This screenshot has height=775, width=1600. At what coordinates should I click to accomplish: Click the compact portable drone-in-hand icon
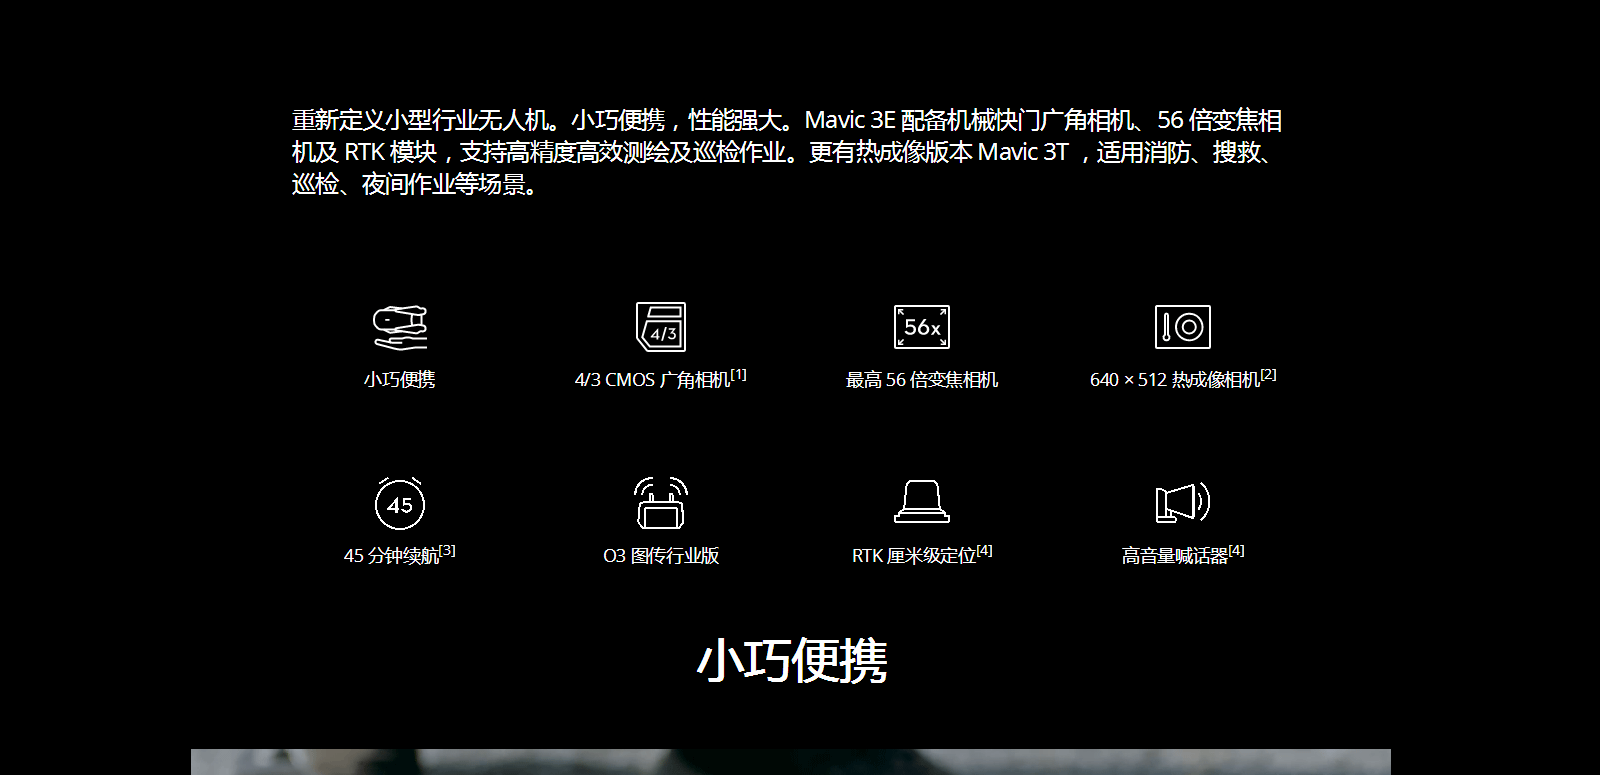tap(400, 327)
